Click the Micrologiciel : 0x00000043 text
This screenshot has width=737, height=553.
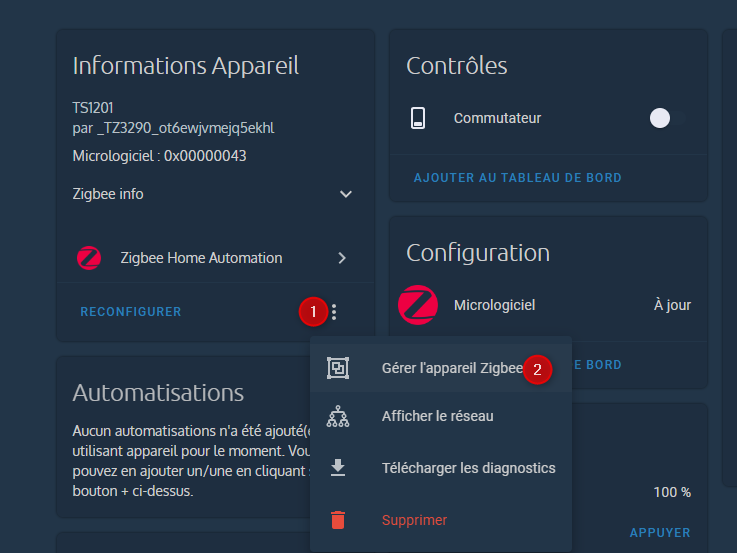[159, 156]
